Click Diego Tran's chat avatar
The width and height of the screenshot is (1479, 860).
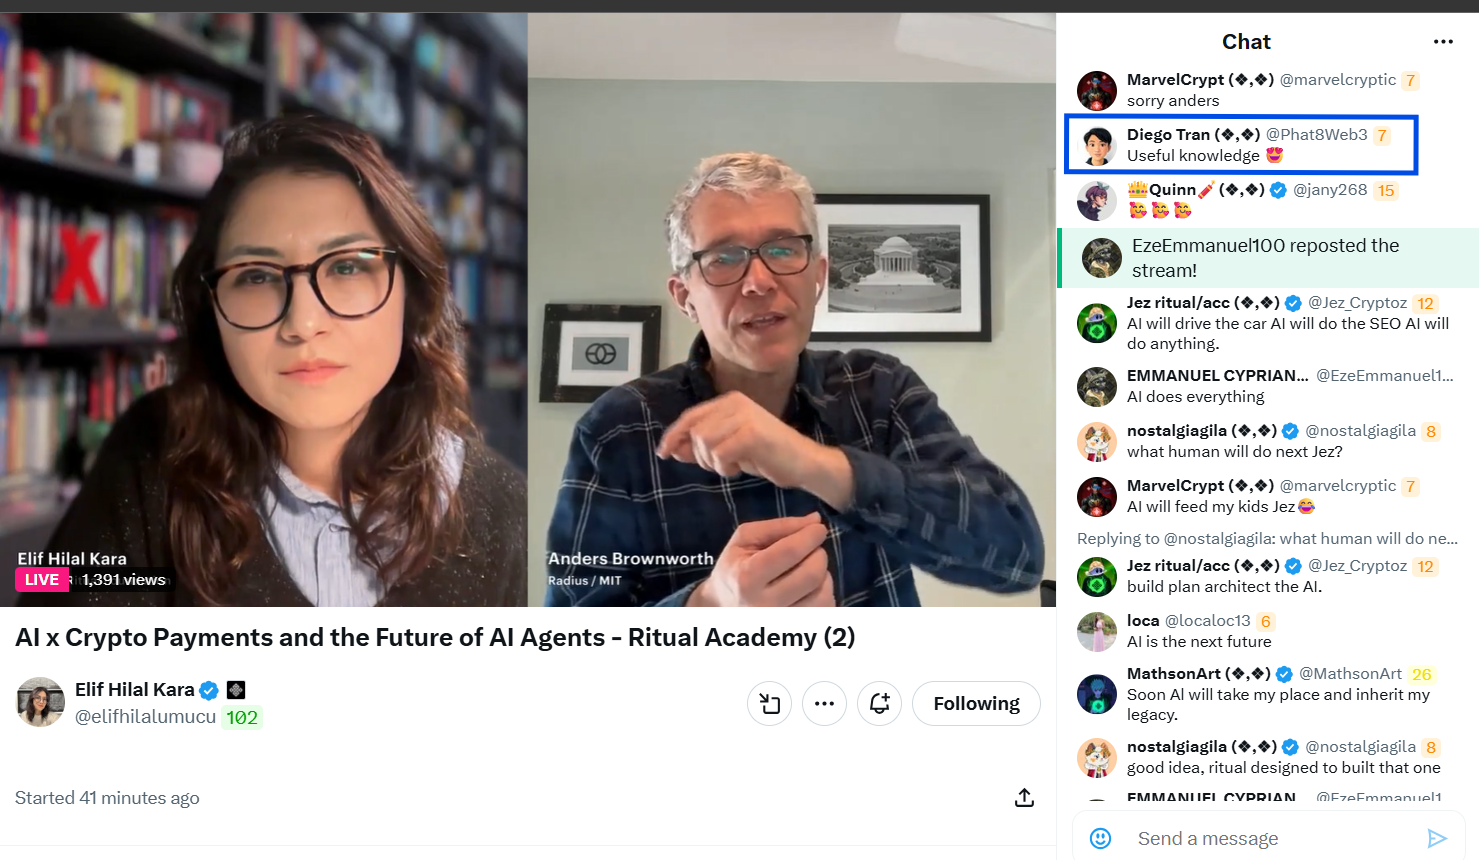[x=1097, y=146]
